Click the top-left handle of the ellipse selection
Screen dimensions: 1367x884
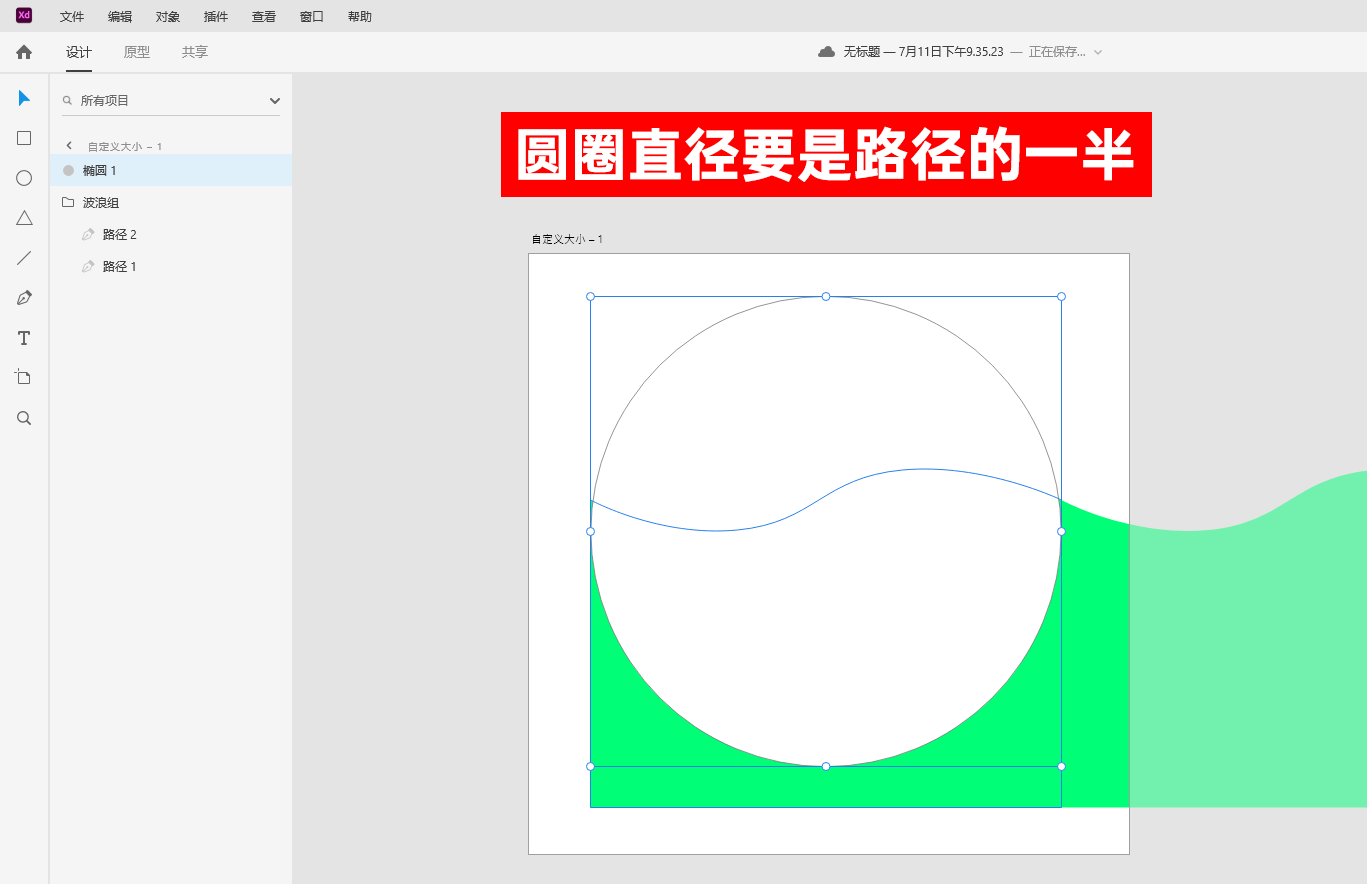click(590, 296)
